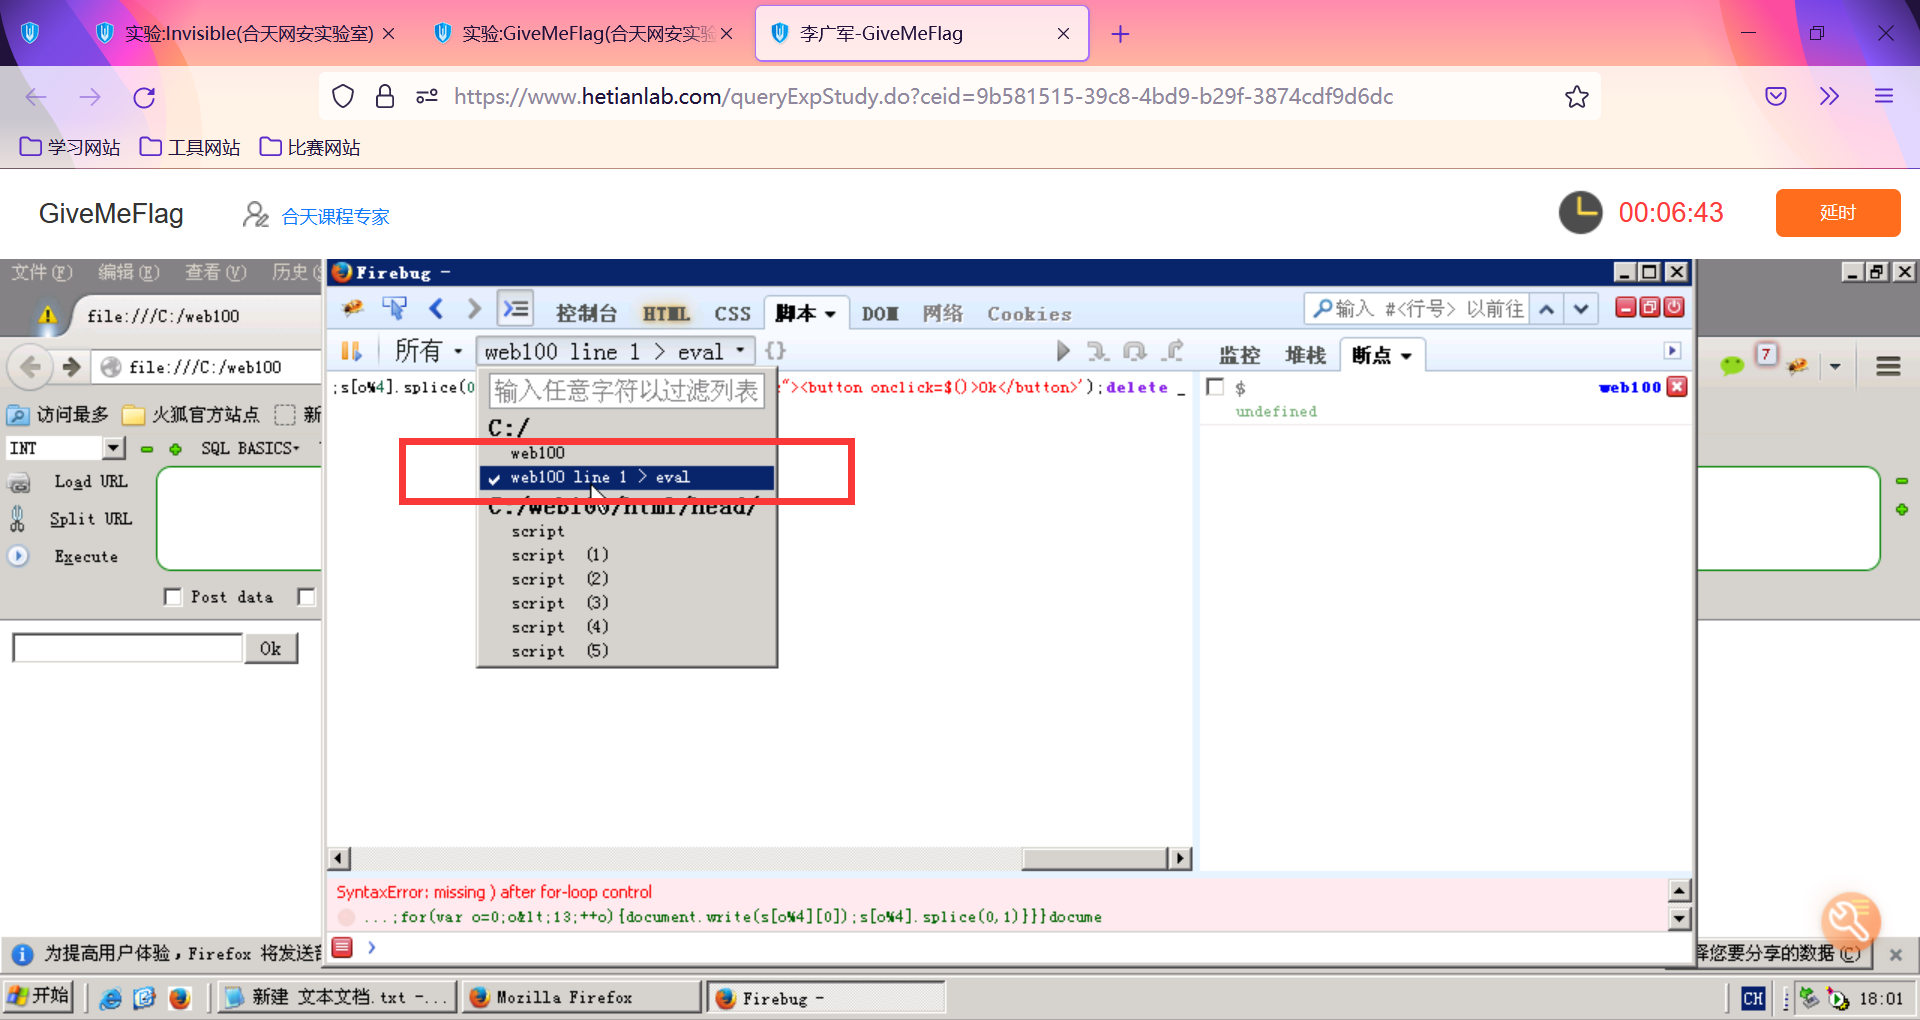Minimize Firebug with the red minus icon
This screenshot has width=1920, height=1020.
[x=1626, y=308]
